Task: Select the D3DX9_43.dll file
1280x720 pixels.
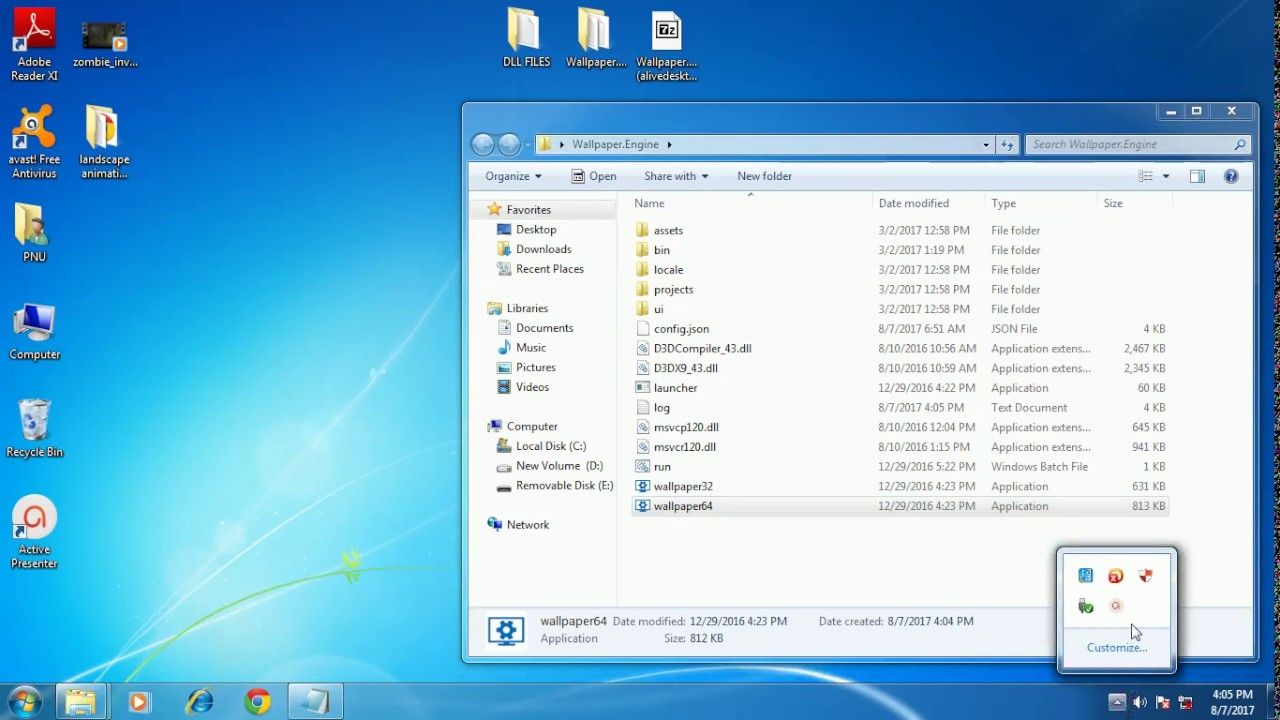Action: (x=686, y=368)
